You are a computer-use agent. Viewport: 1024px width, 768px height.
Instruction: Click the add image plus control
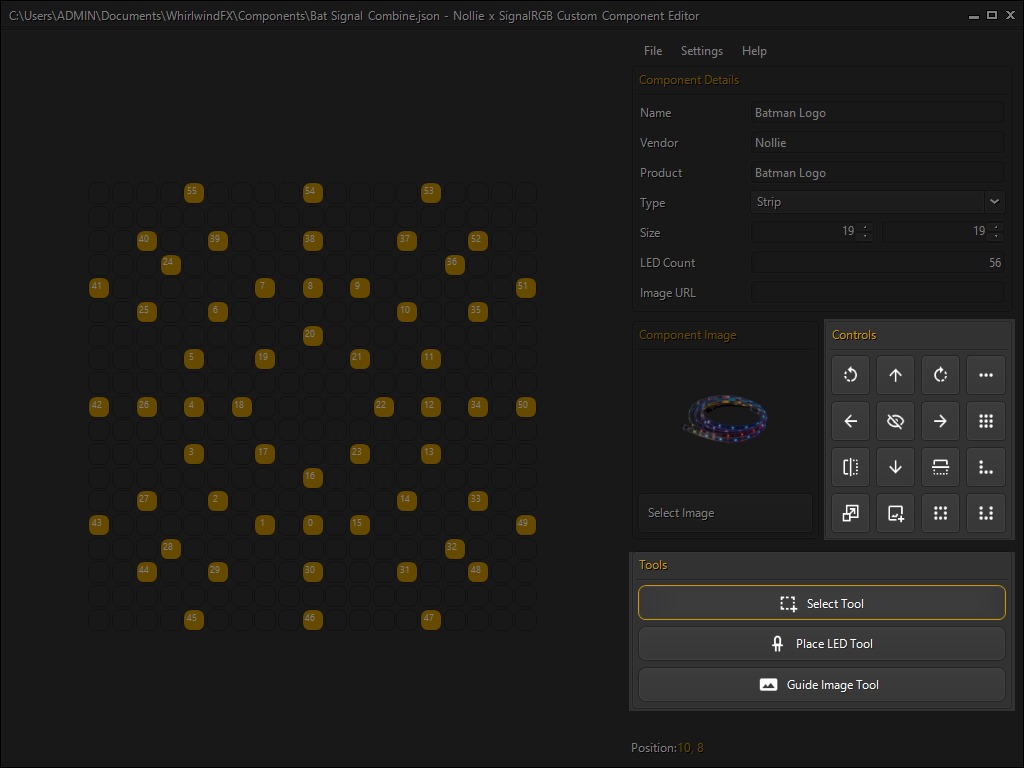point(895,513)
